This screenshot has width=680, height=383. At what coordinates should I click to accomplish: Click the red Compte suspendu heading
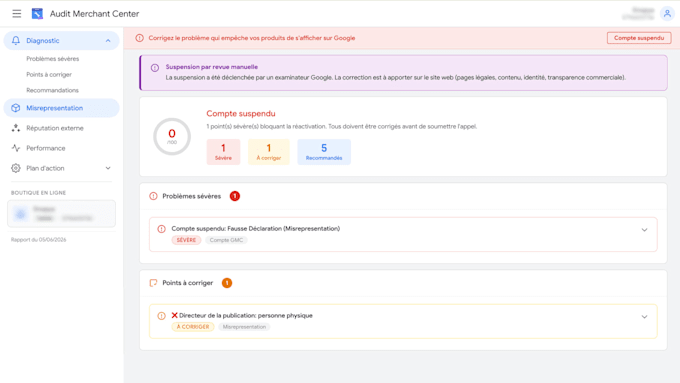pyautogui.click(x=241, y=114)
